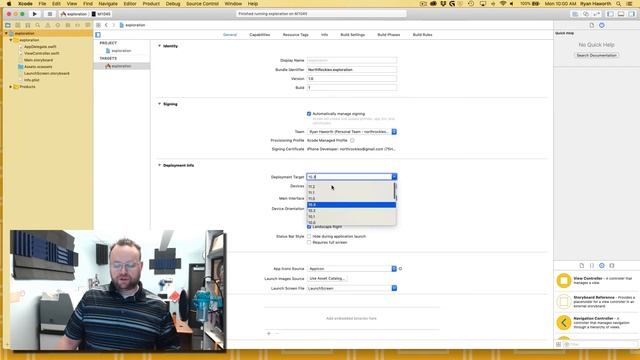
Task: Switch to the Info tab
Action: click(324, 35)
